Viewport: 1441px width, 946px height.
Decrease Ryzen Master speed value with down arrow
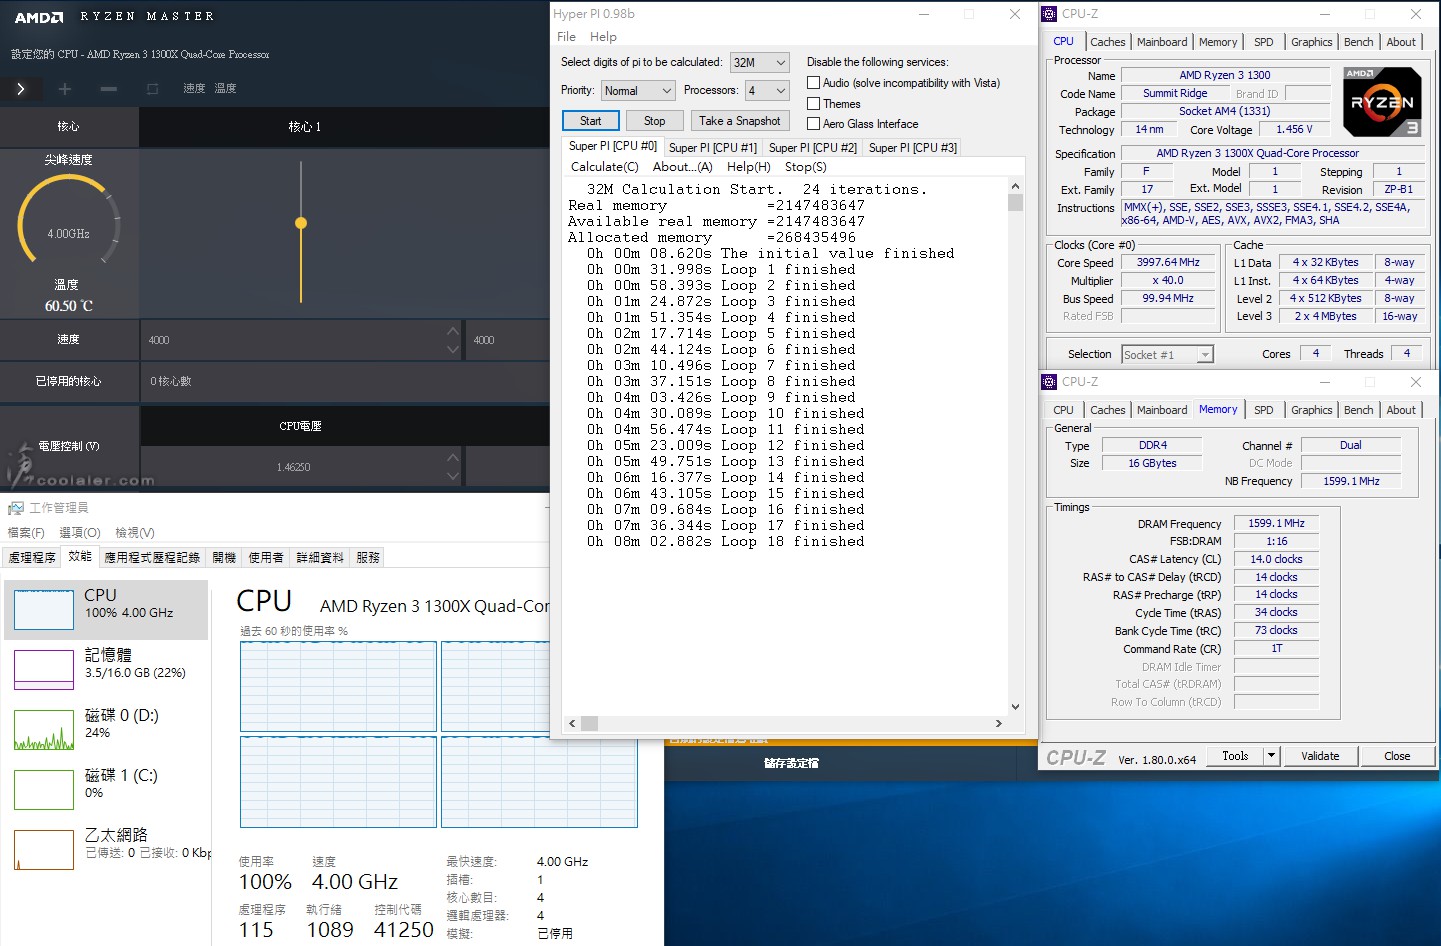point(453,349)
